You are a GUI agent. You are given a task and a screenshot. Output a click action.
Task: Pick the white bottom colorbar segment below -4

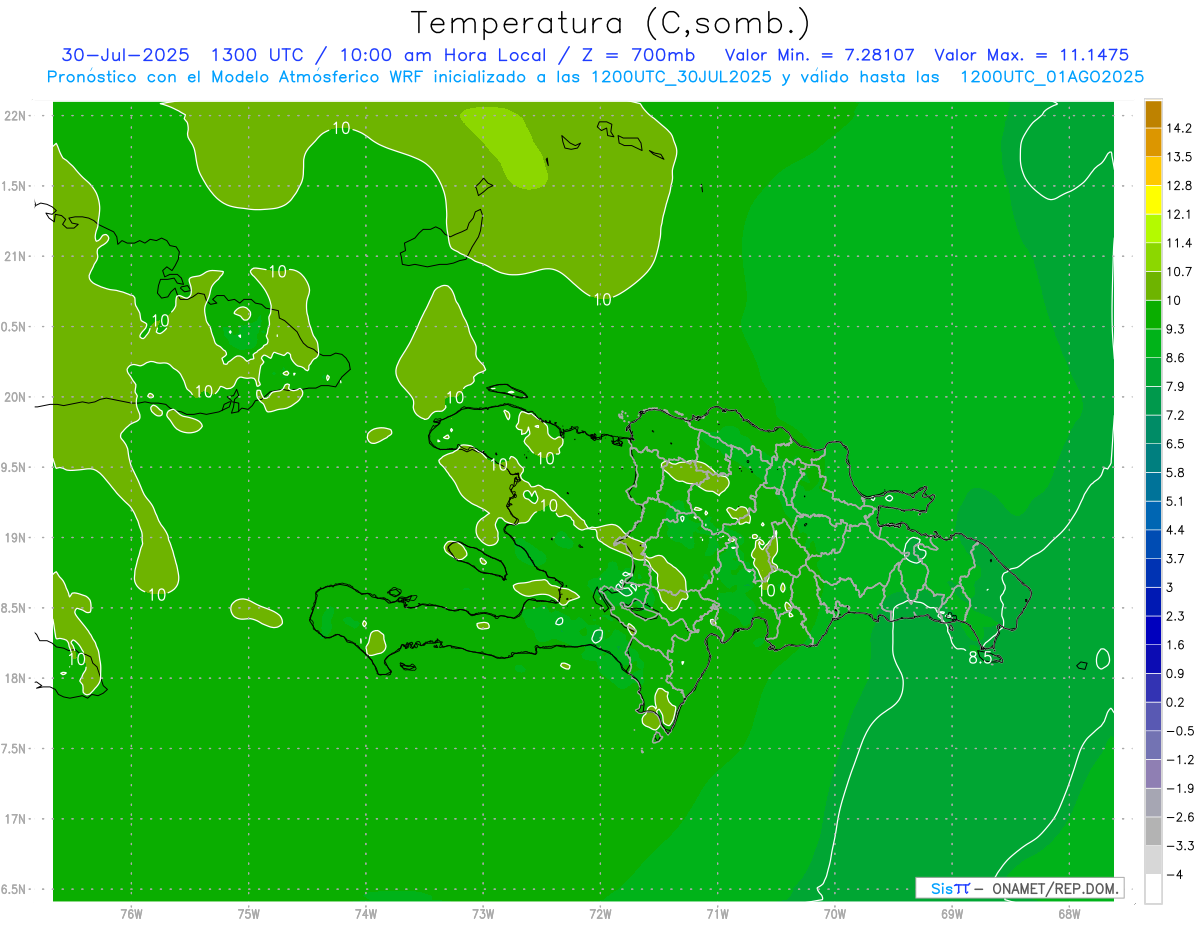(1153, 888)
